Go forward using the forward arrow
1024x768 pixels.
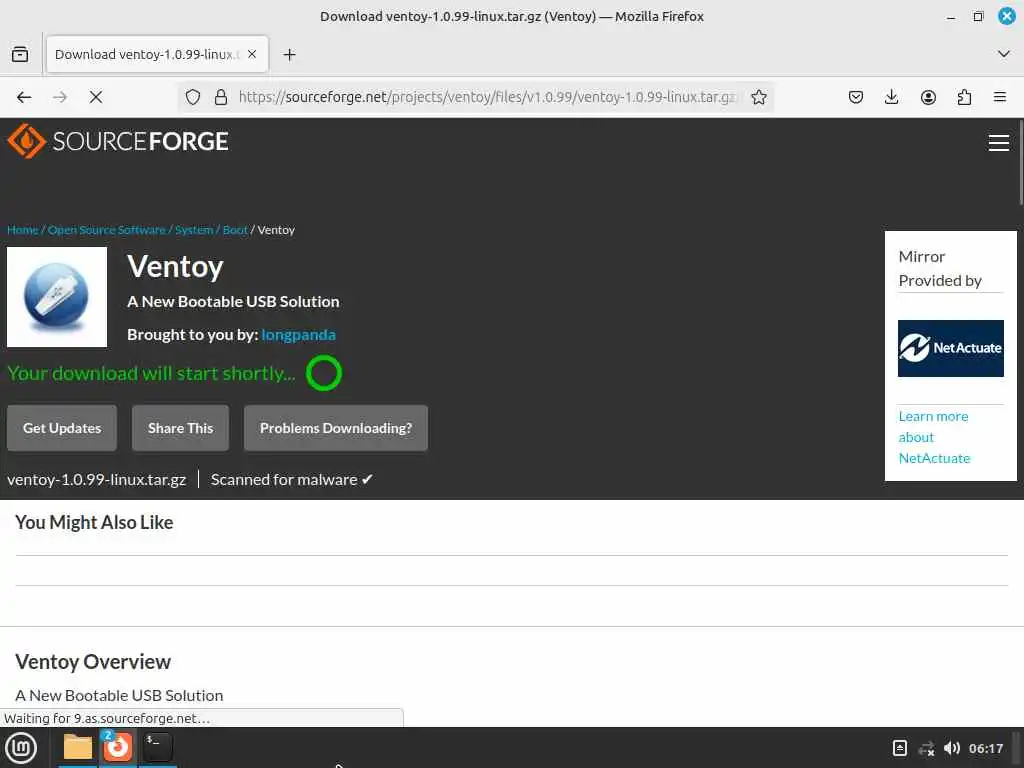[x=60, y=97]
